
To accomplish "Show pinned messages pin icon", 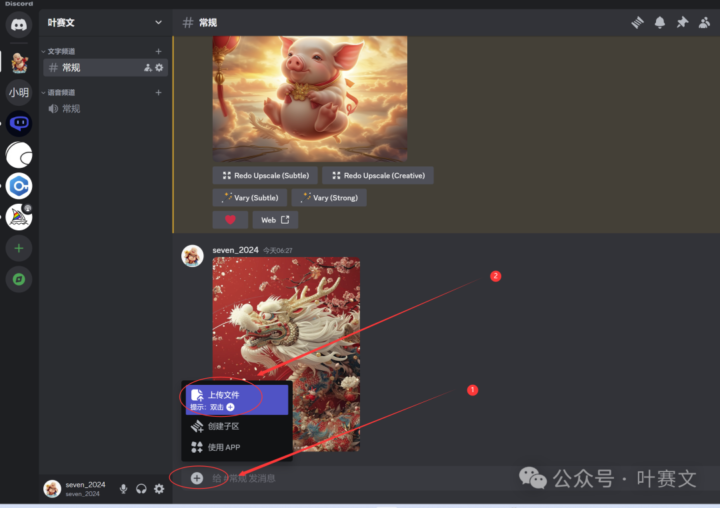I will point(682,22).
